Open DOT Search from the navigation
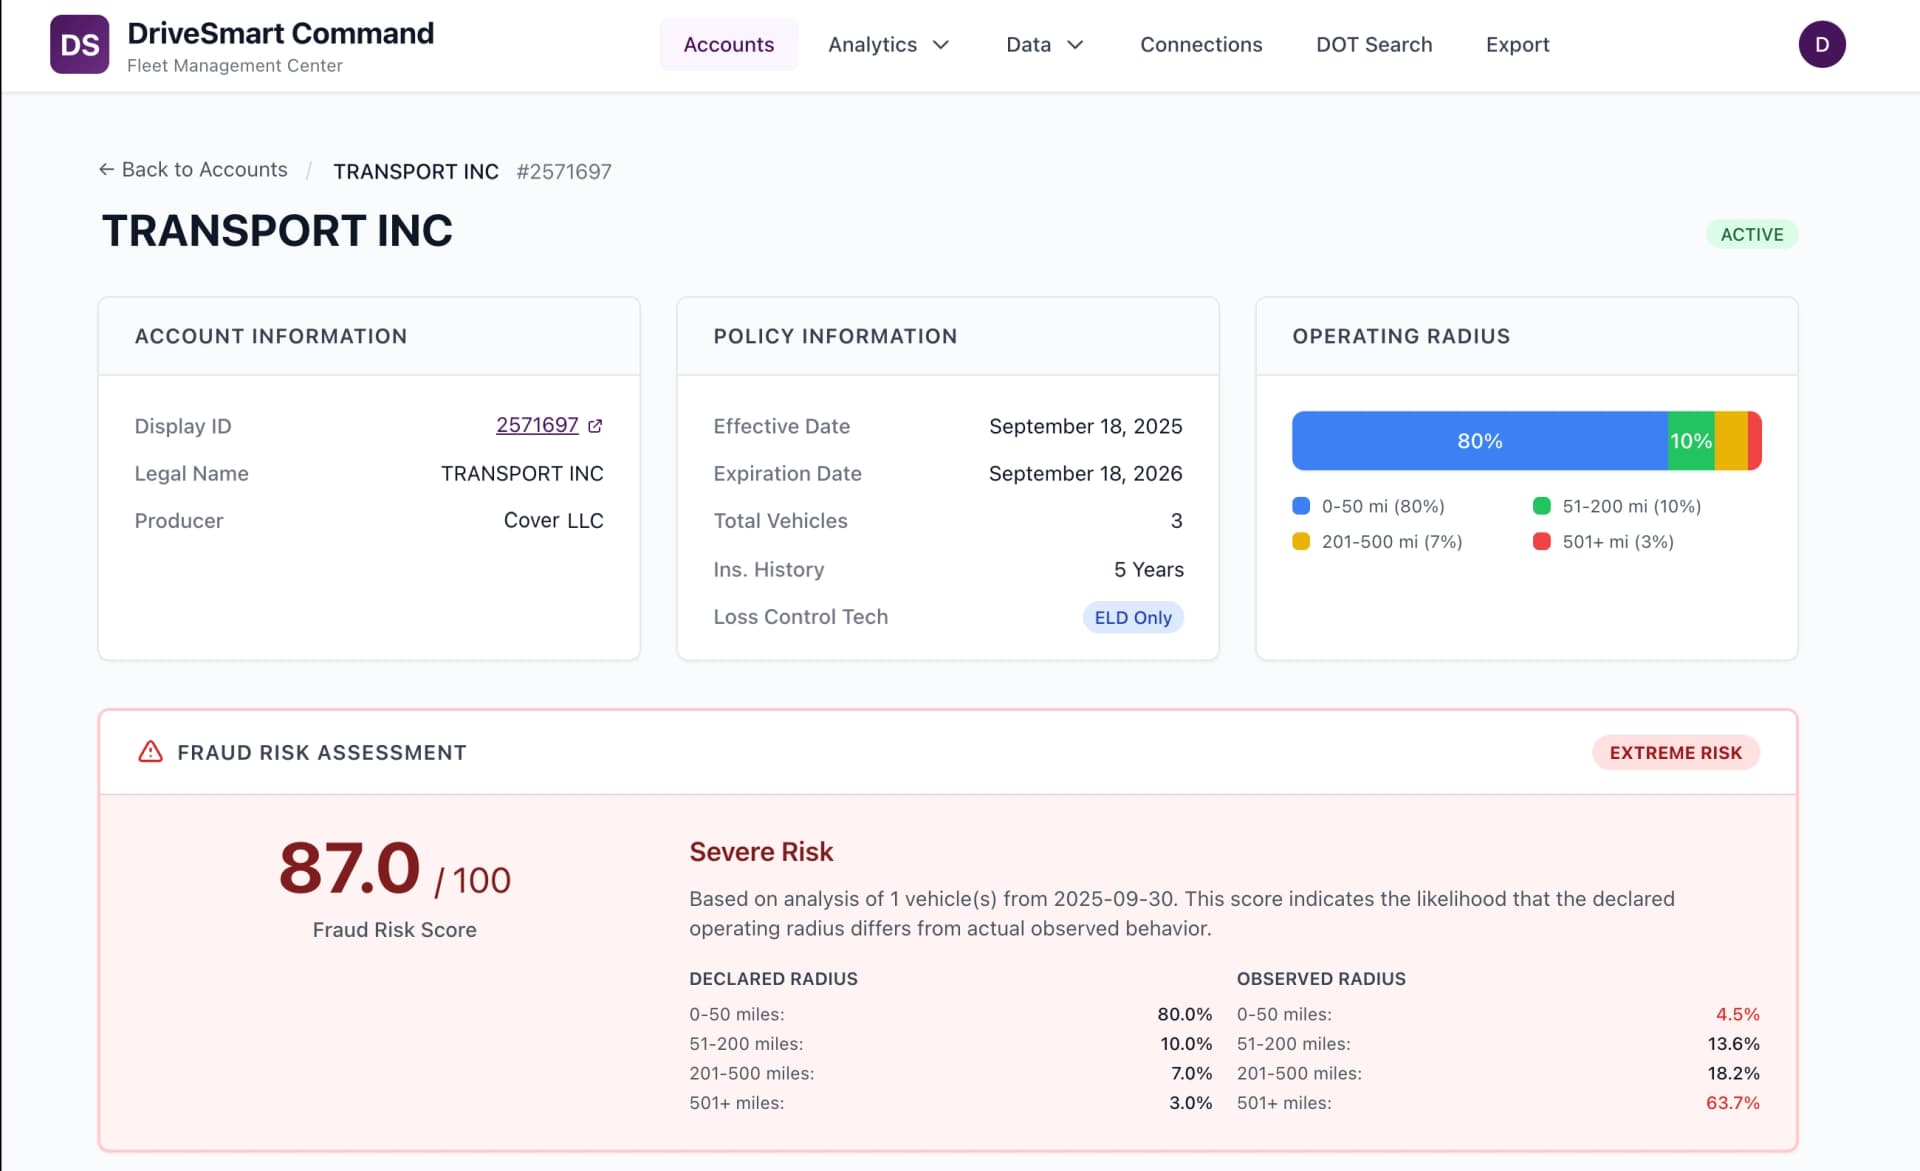 pyautogui.click(x=1374, y=44)
